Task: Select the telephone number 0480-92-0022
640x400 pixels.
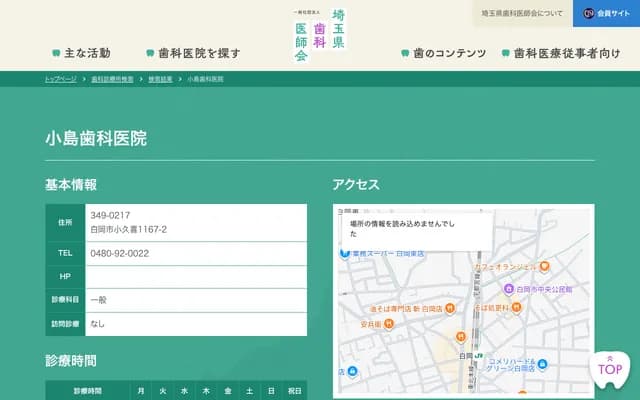Action: point(120,253)
